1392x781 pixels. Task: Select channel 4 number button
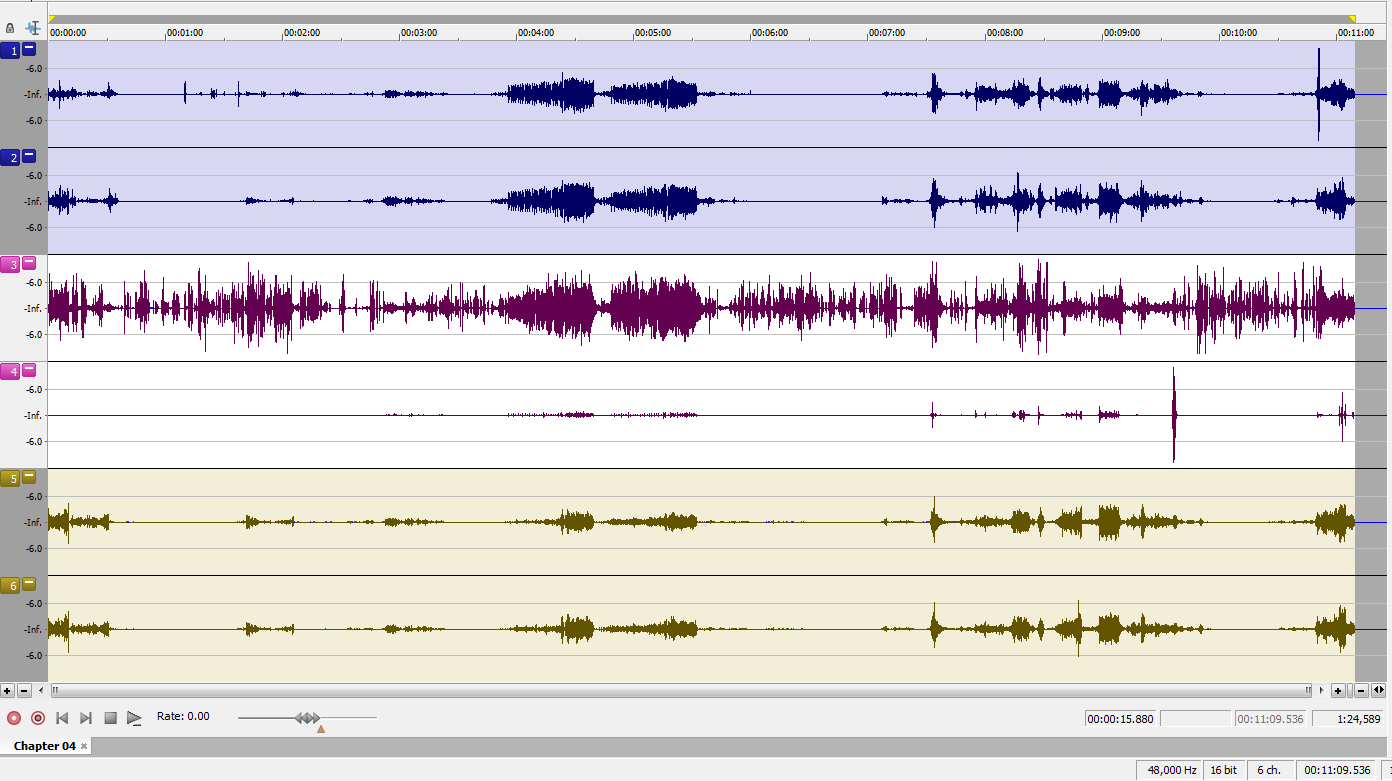coord(10,372)
